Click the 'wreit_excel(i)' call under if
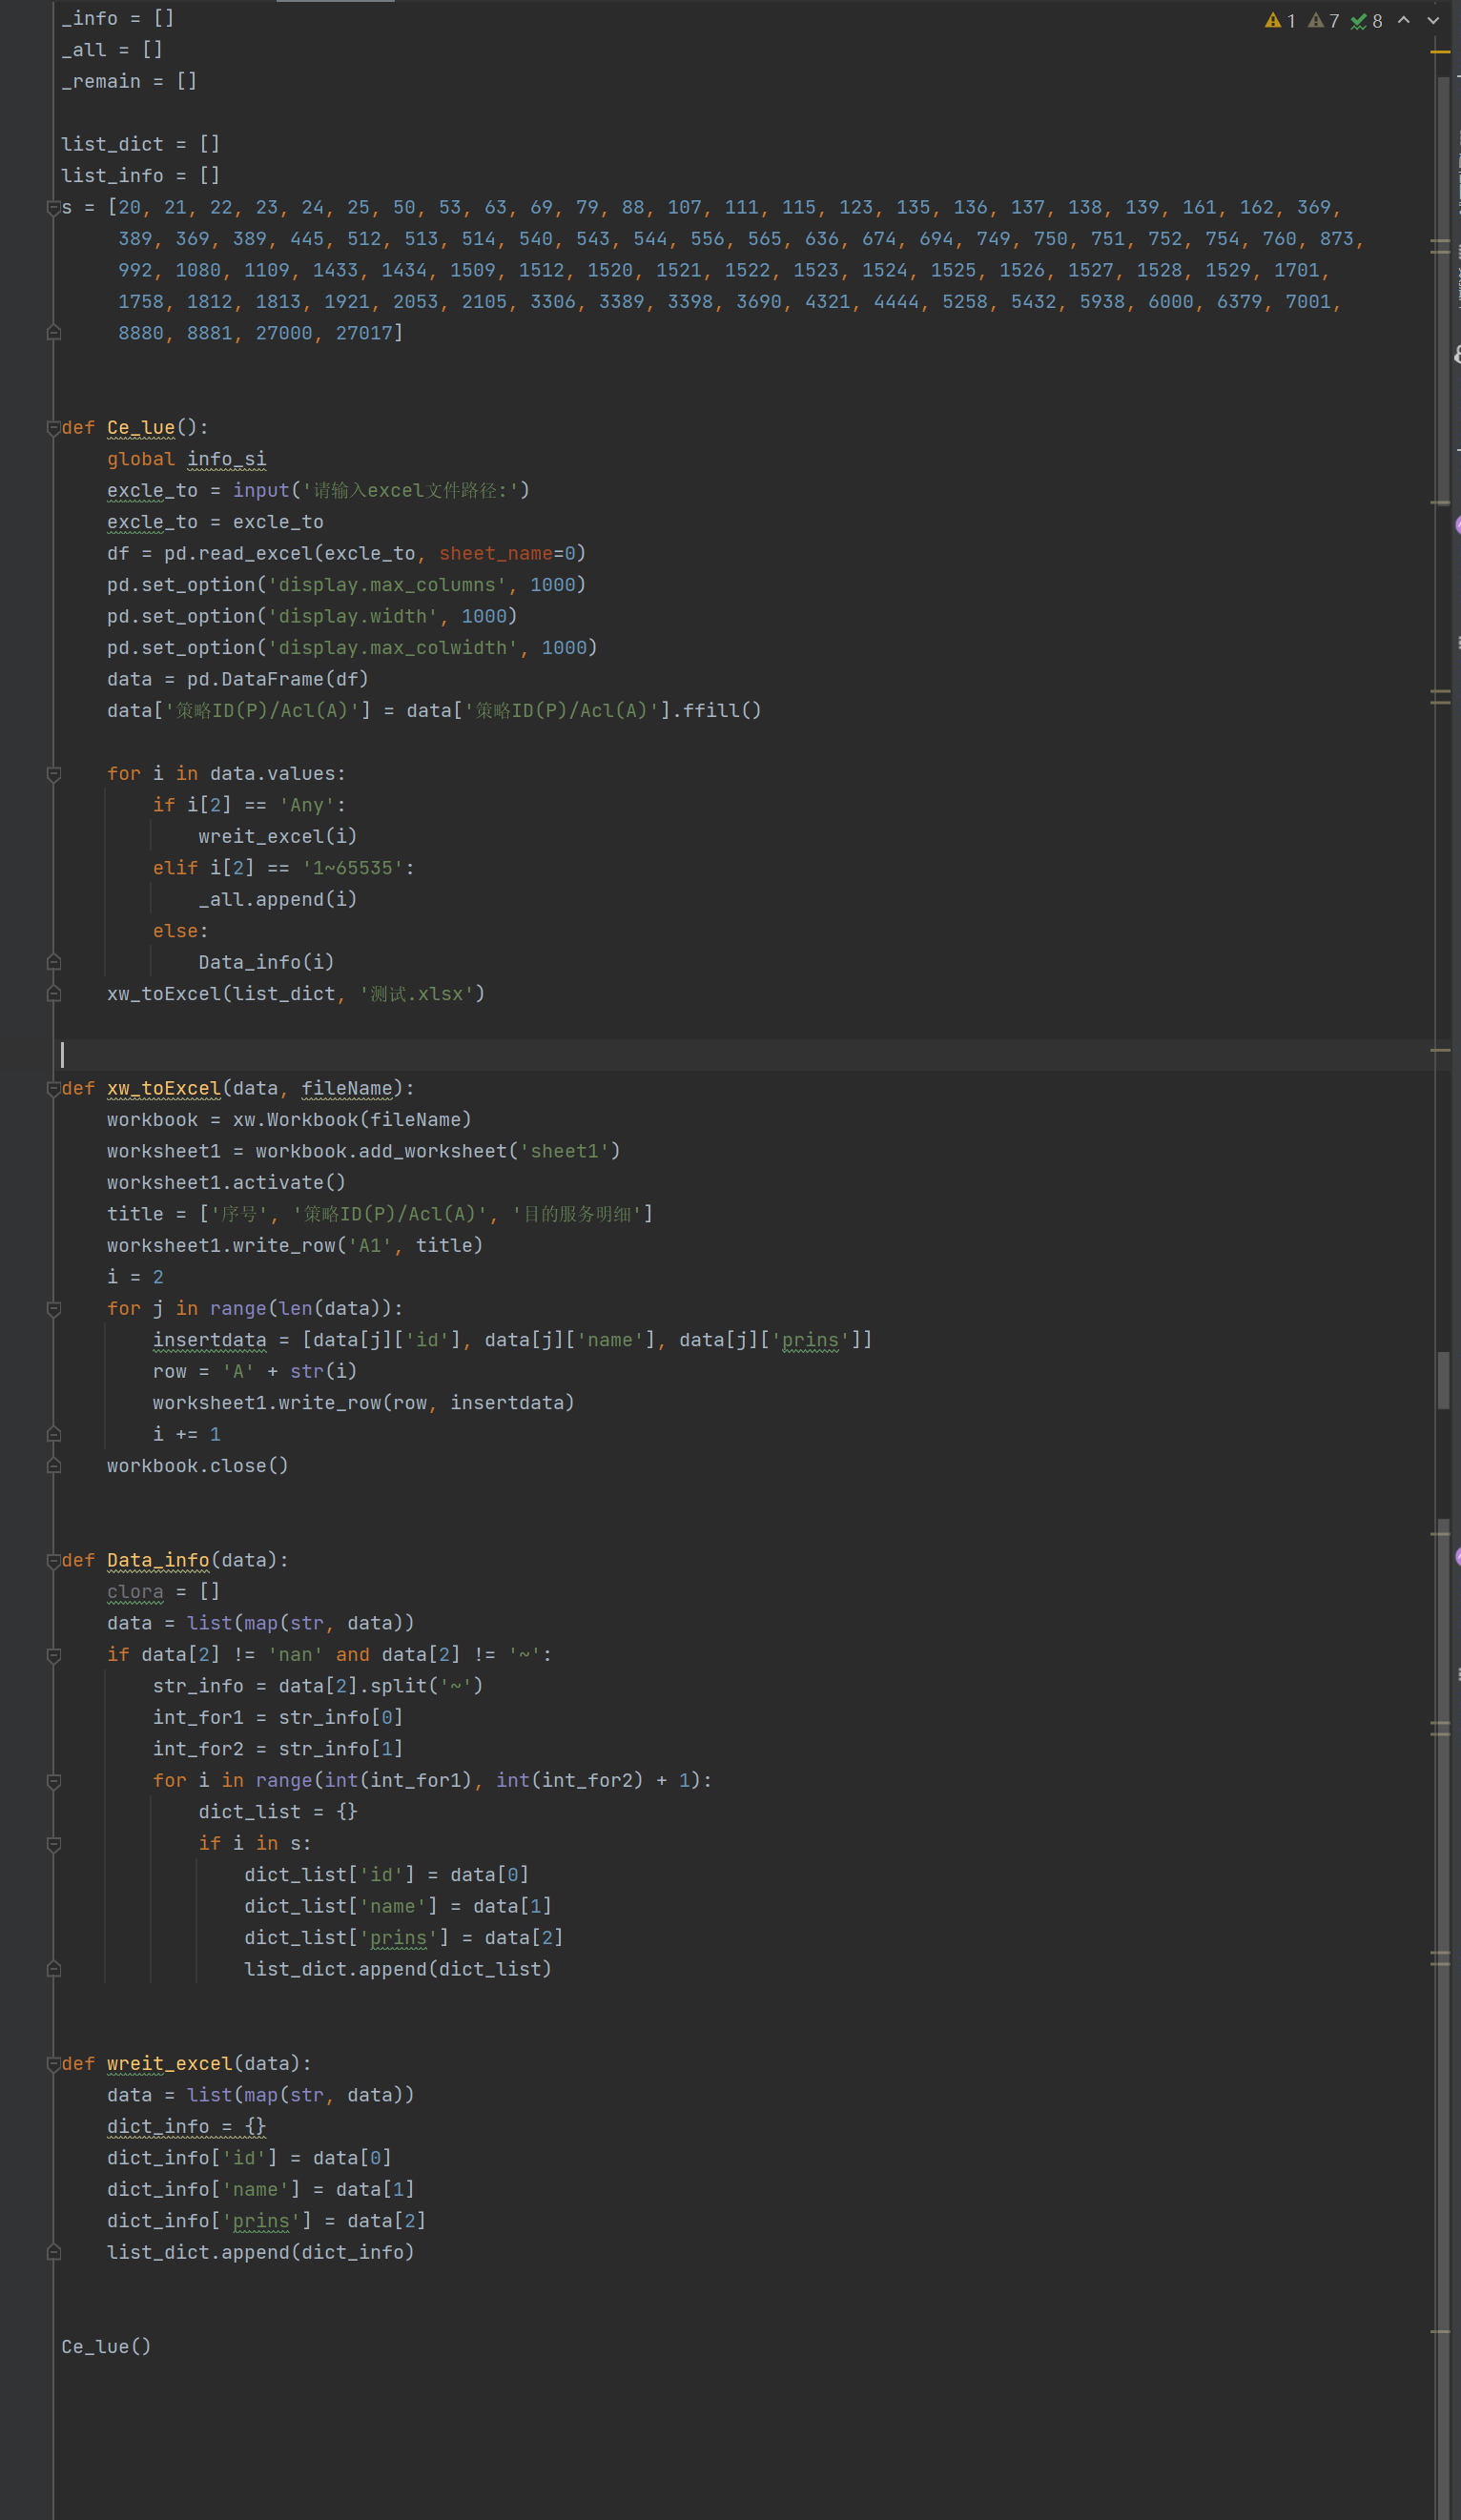Screen dimensions: 1461x2520 click(278, 837)
